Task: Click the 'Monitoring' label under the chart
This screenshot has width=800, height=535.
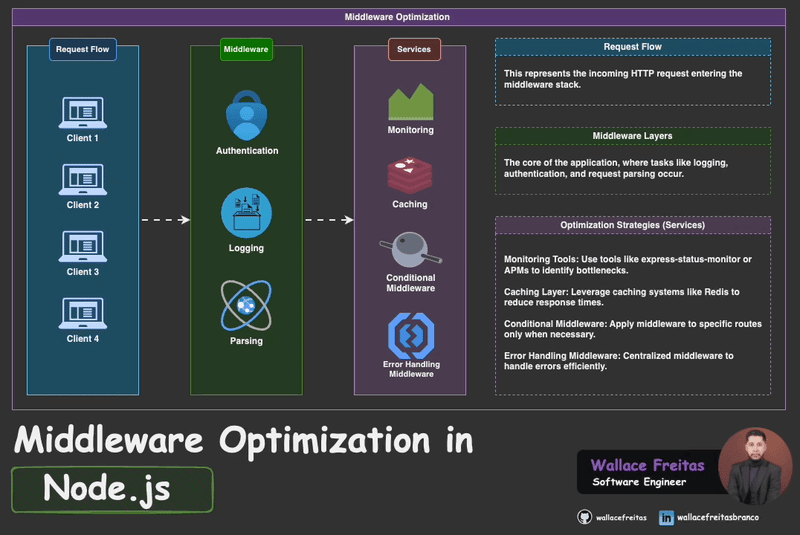Action: click(x=411, y=130)
